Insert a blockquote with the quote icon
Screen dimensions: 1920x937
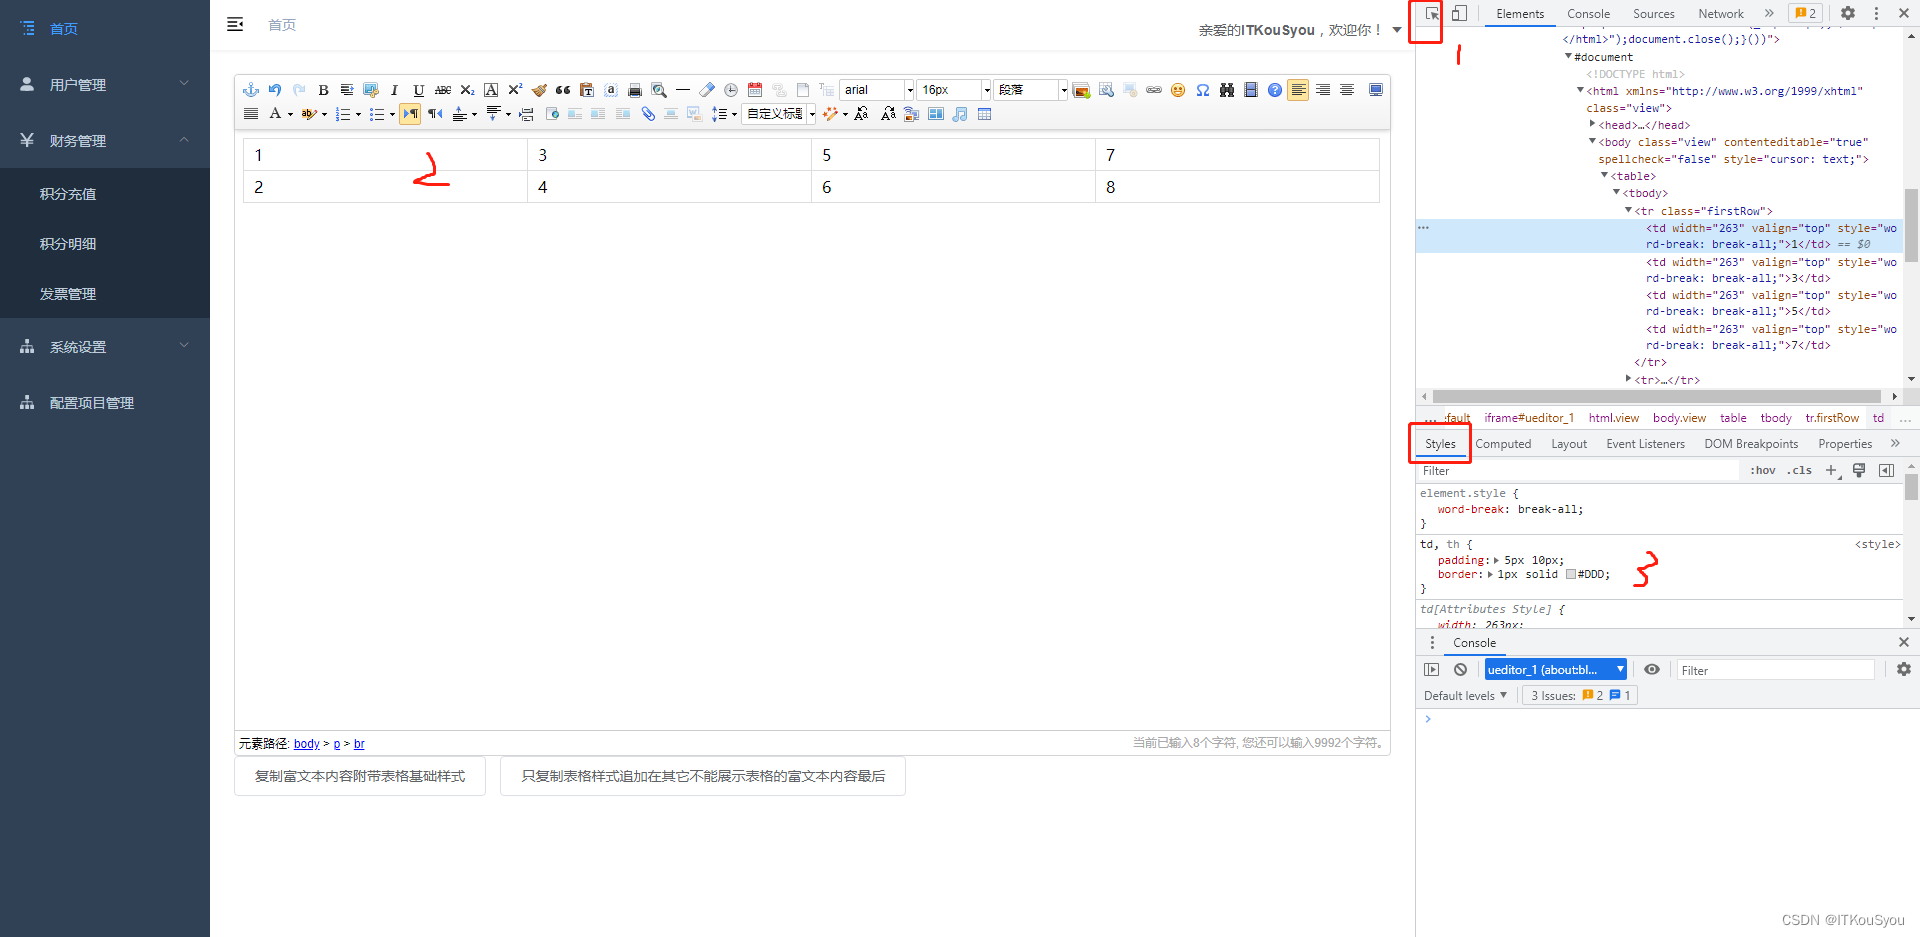[563, 90]
